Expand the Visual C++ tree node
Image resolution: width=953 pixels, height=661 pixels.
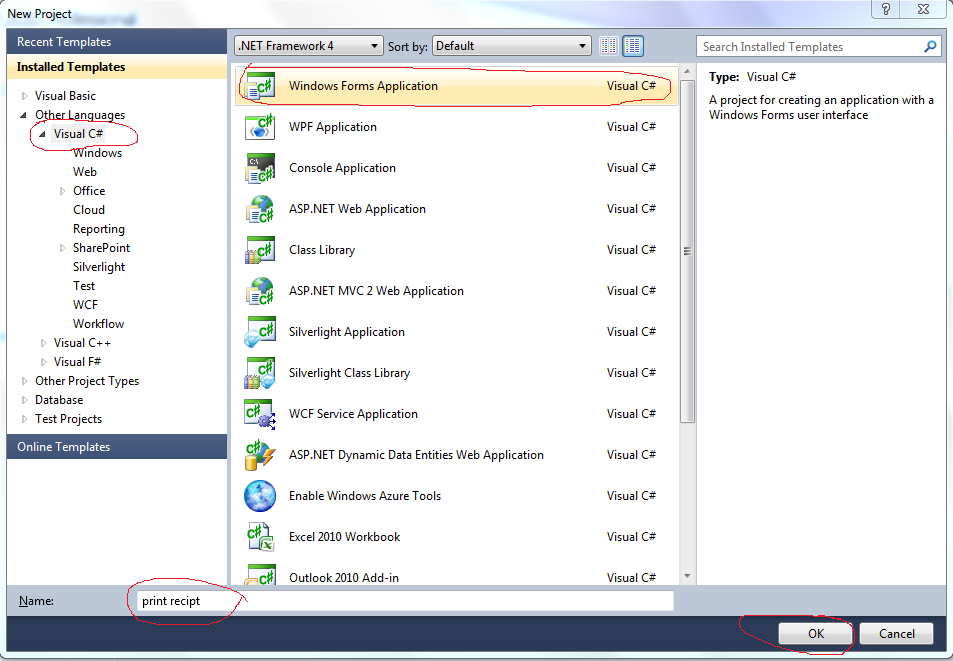pos(43,343)
